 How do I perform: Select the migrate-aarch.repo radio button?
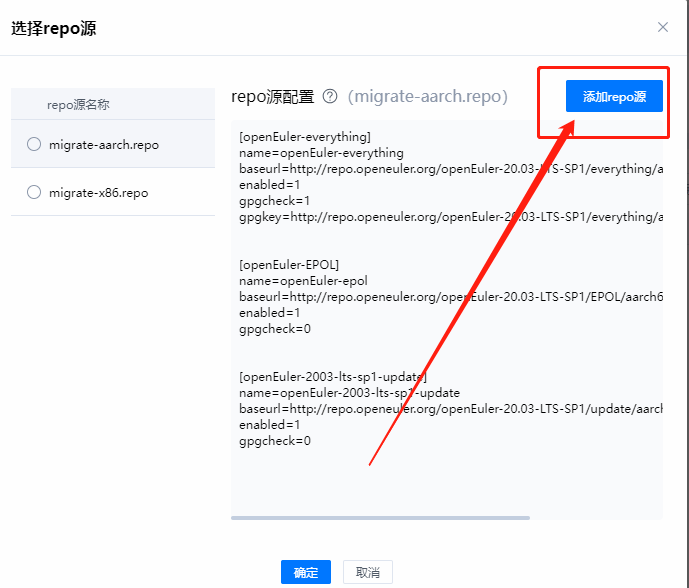pos(34,144)
